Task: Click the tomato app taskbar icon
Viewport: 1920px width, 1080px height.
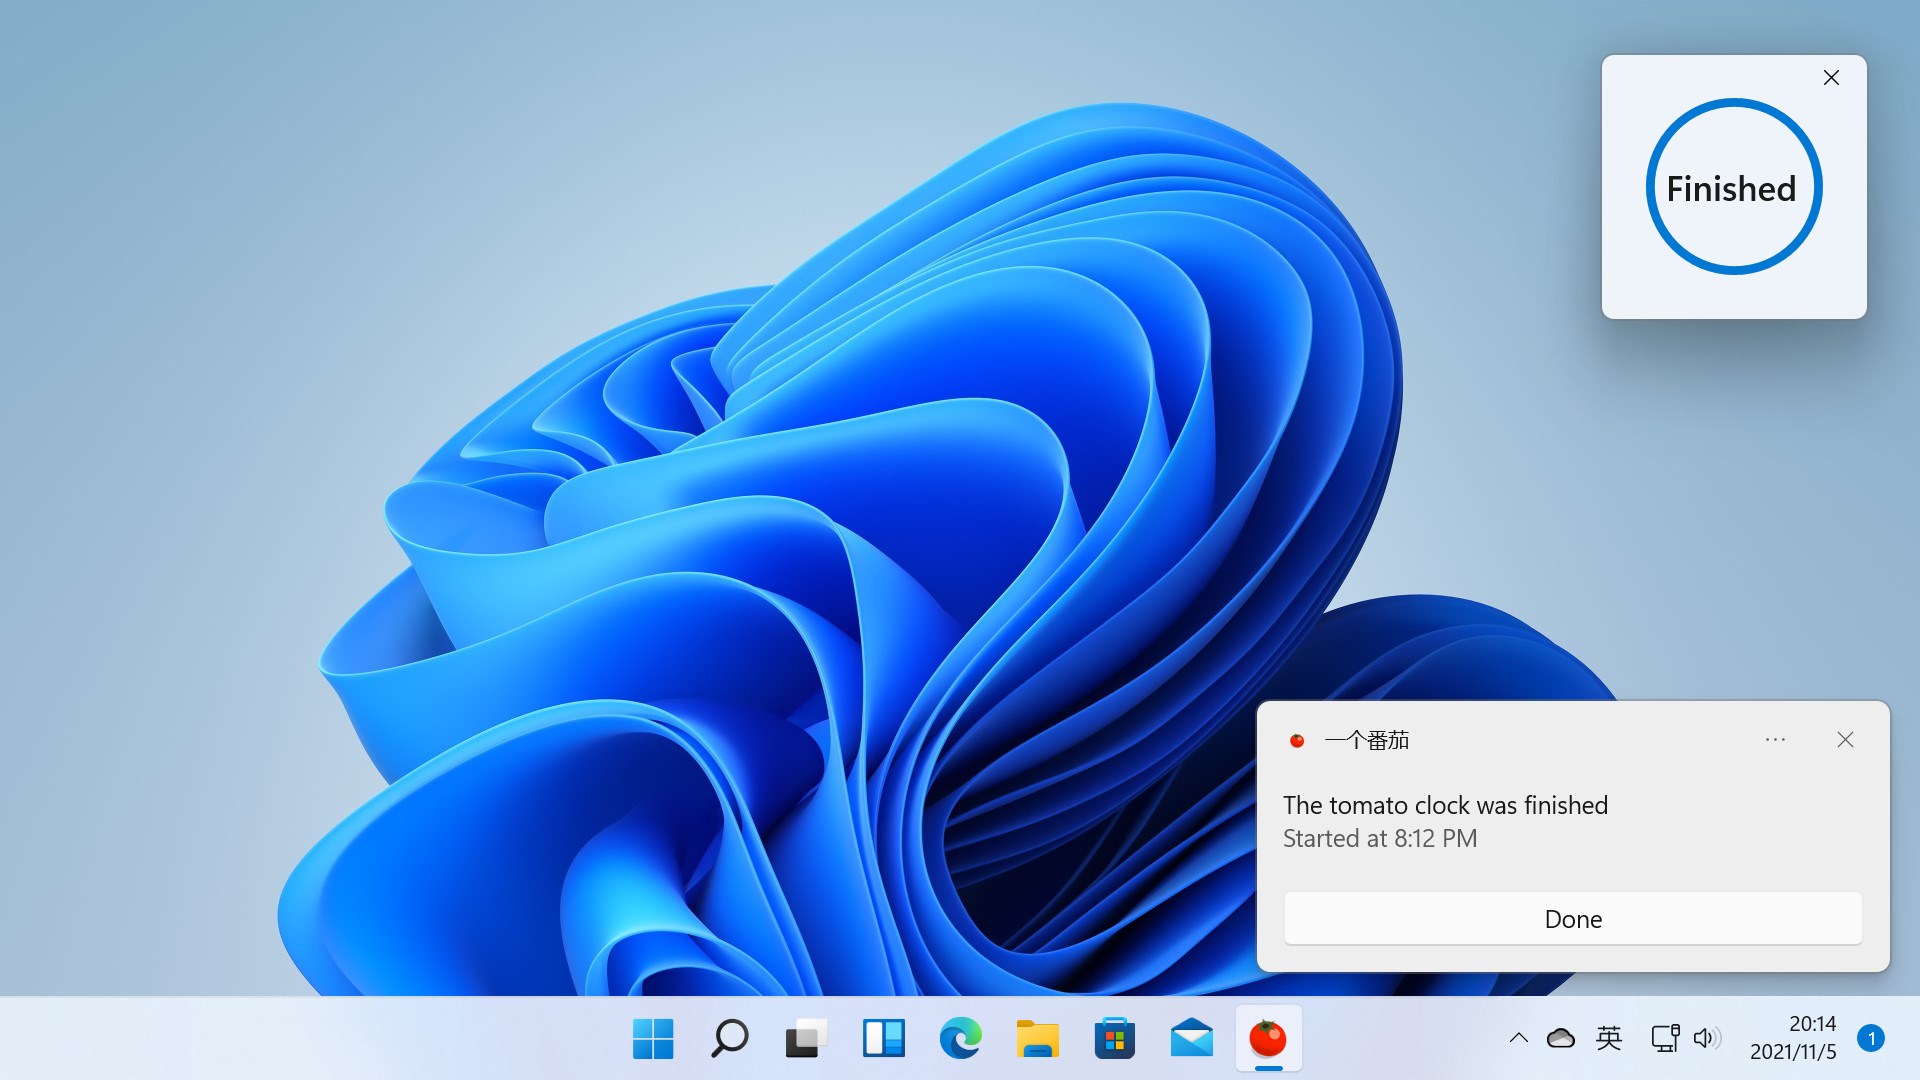Action: 1268,1039
